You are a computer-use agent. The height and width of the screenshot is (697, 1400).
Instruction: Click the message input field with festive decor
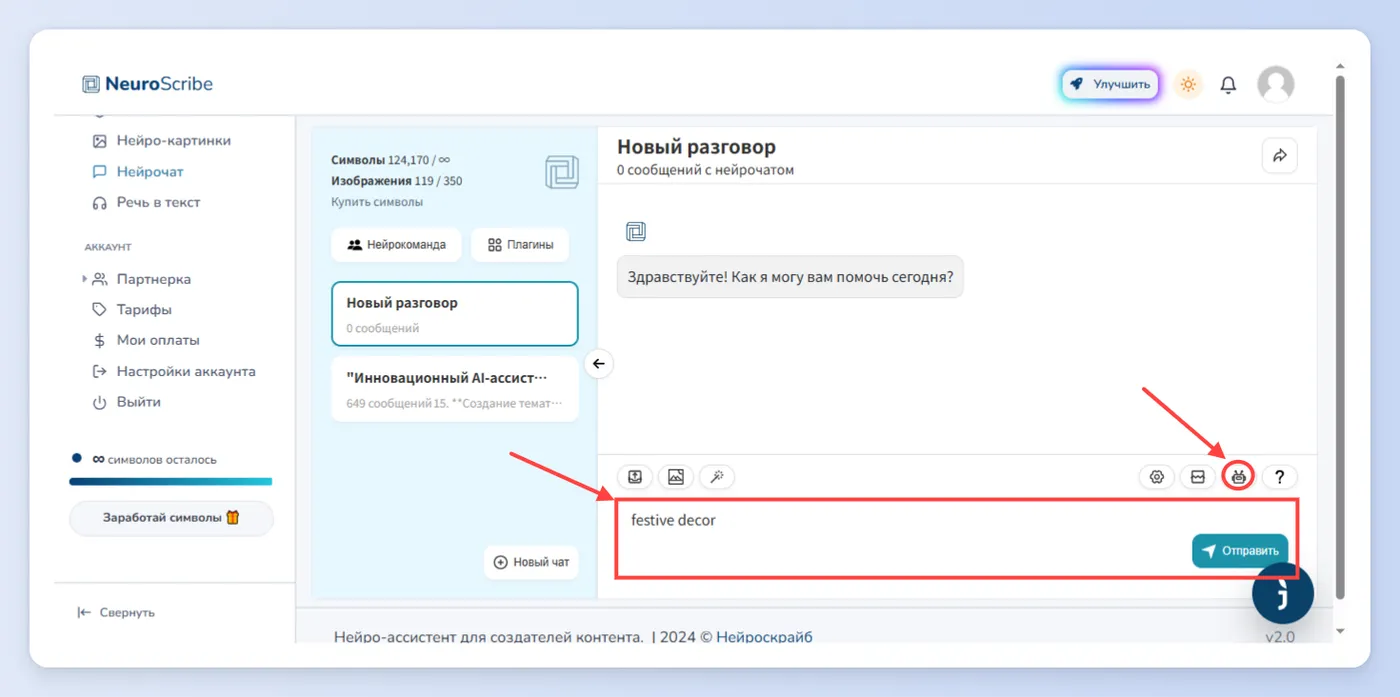click(956, 538)
